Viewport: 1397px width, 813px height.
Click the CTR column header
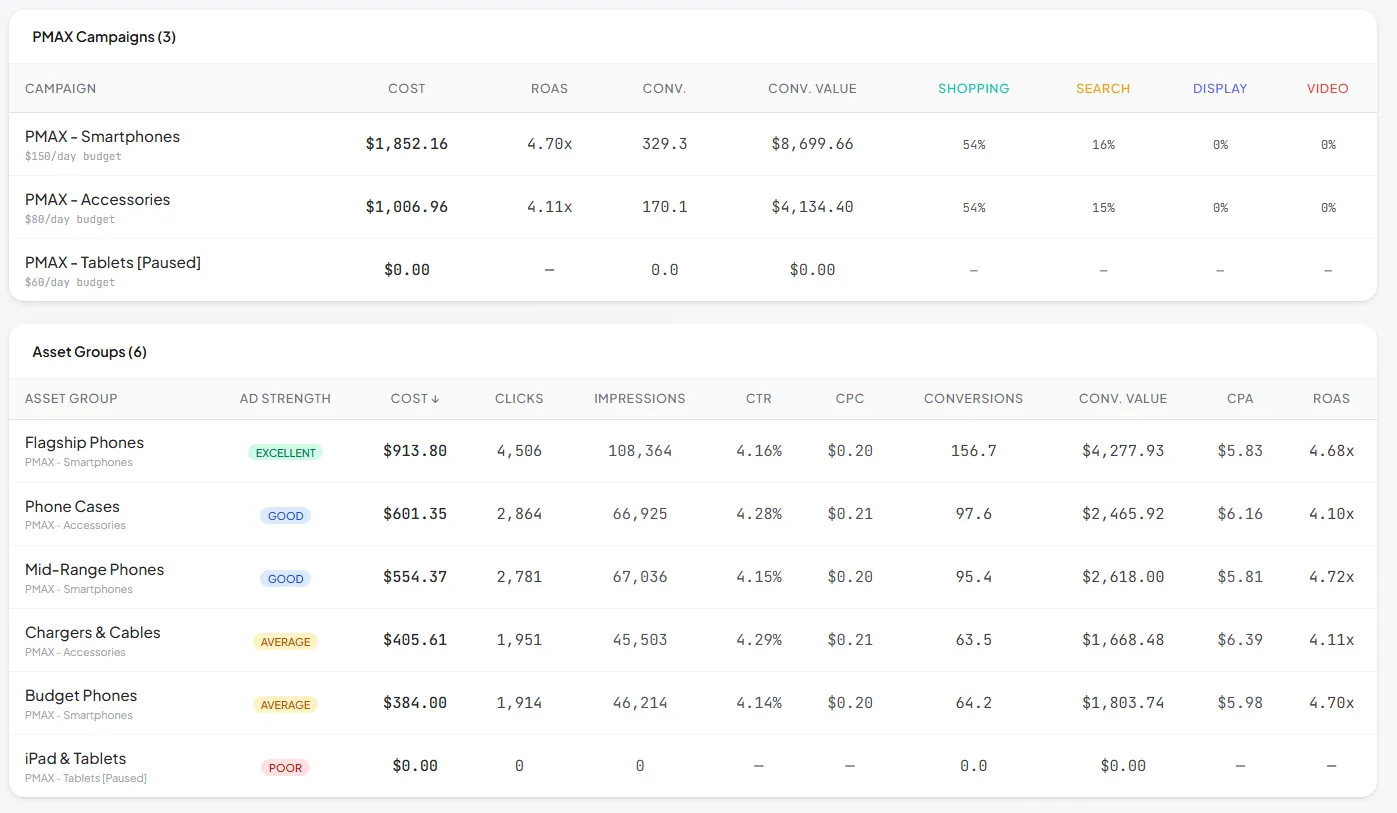pyautogui.click(x=759, y=398)
